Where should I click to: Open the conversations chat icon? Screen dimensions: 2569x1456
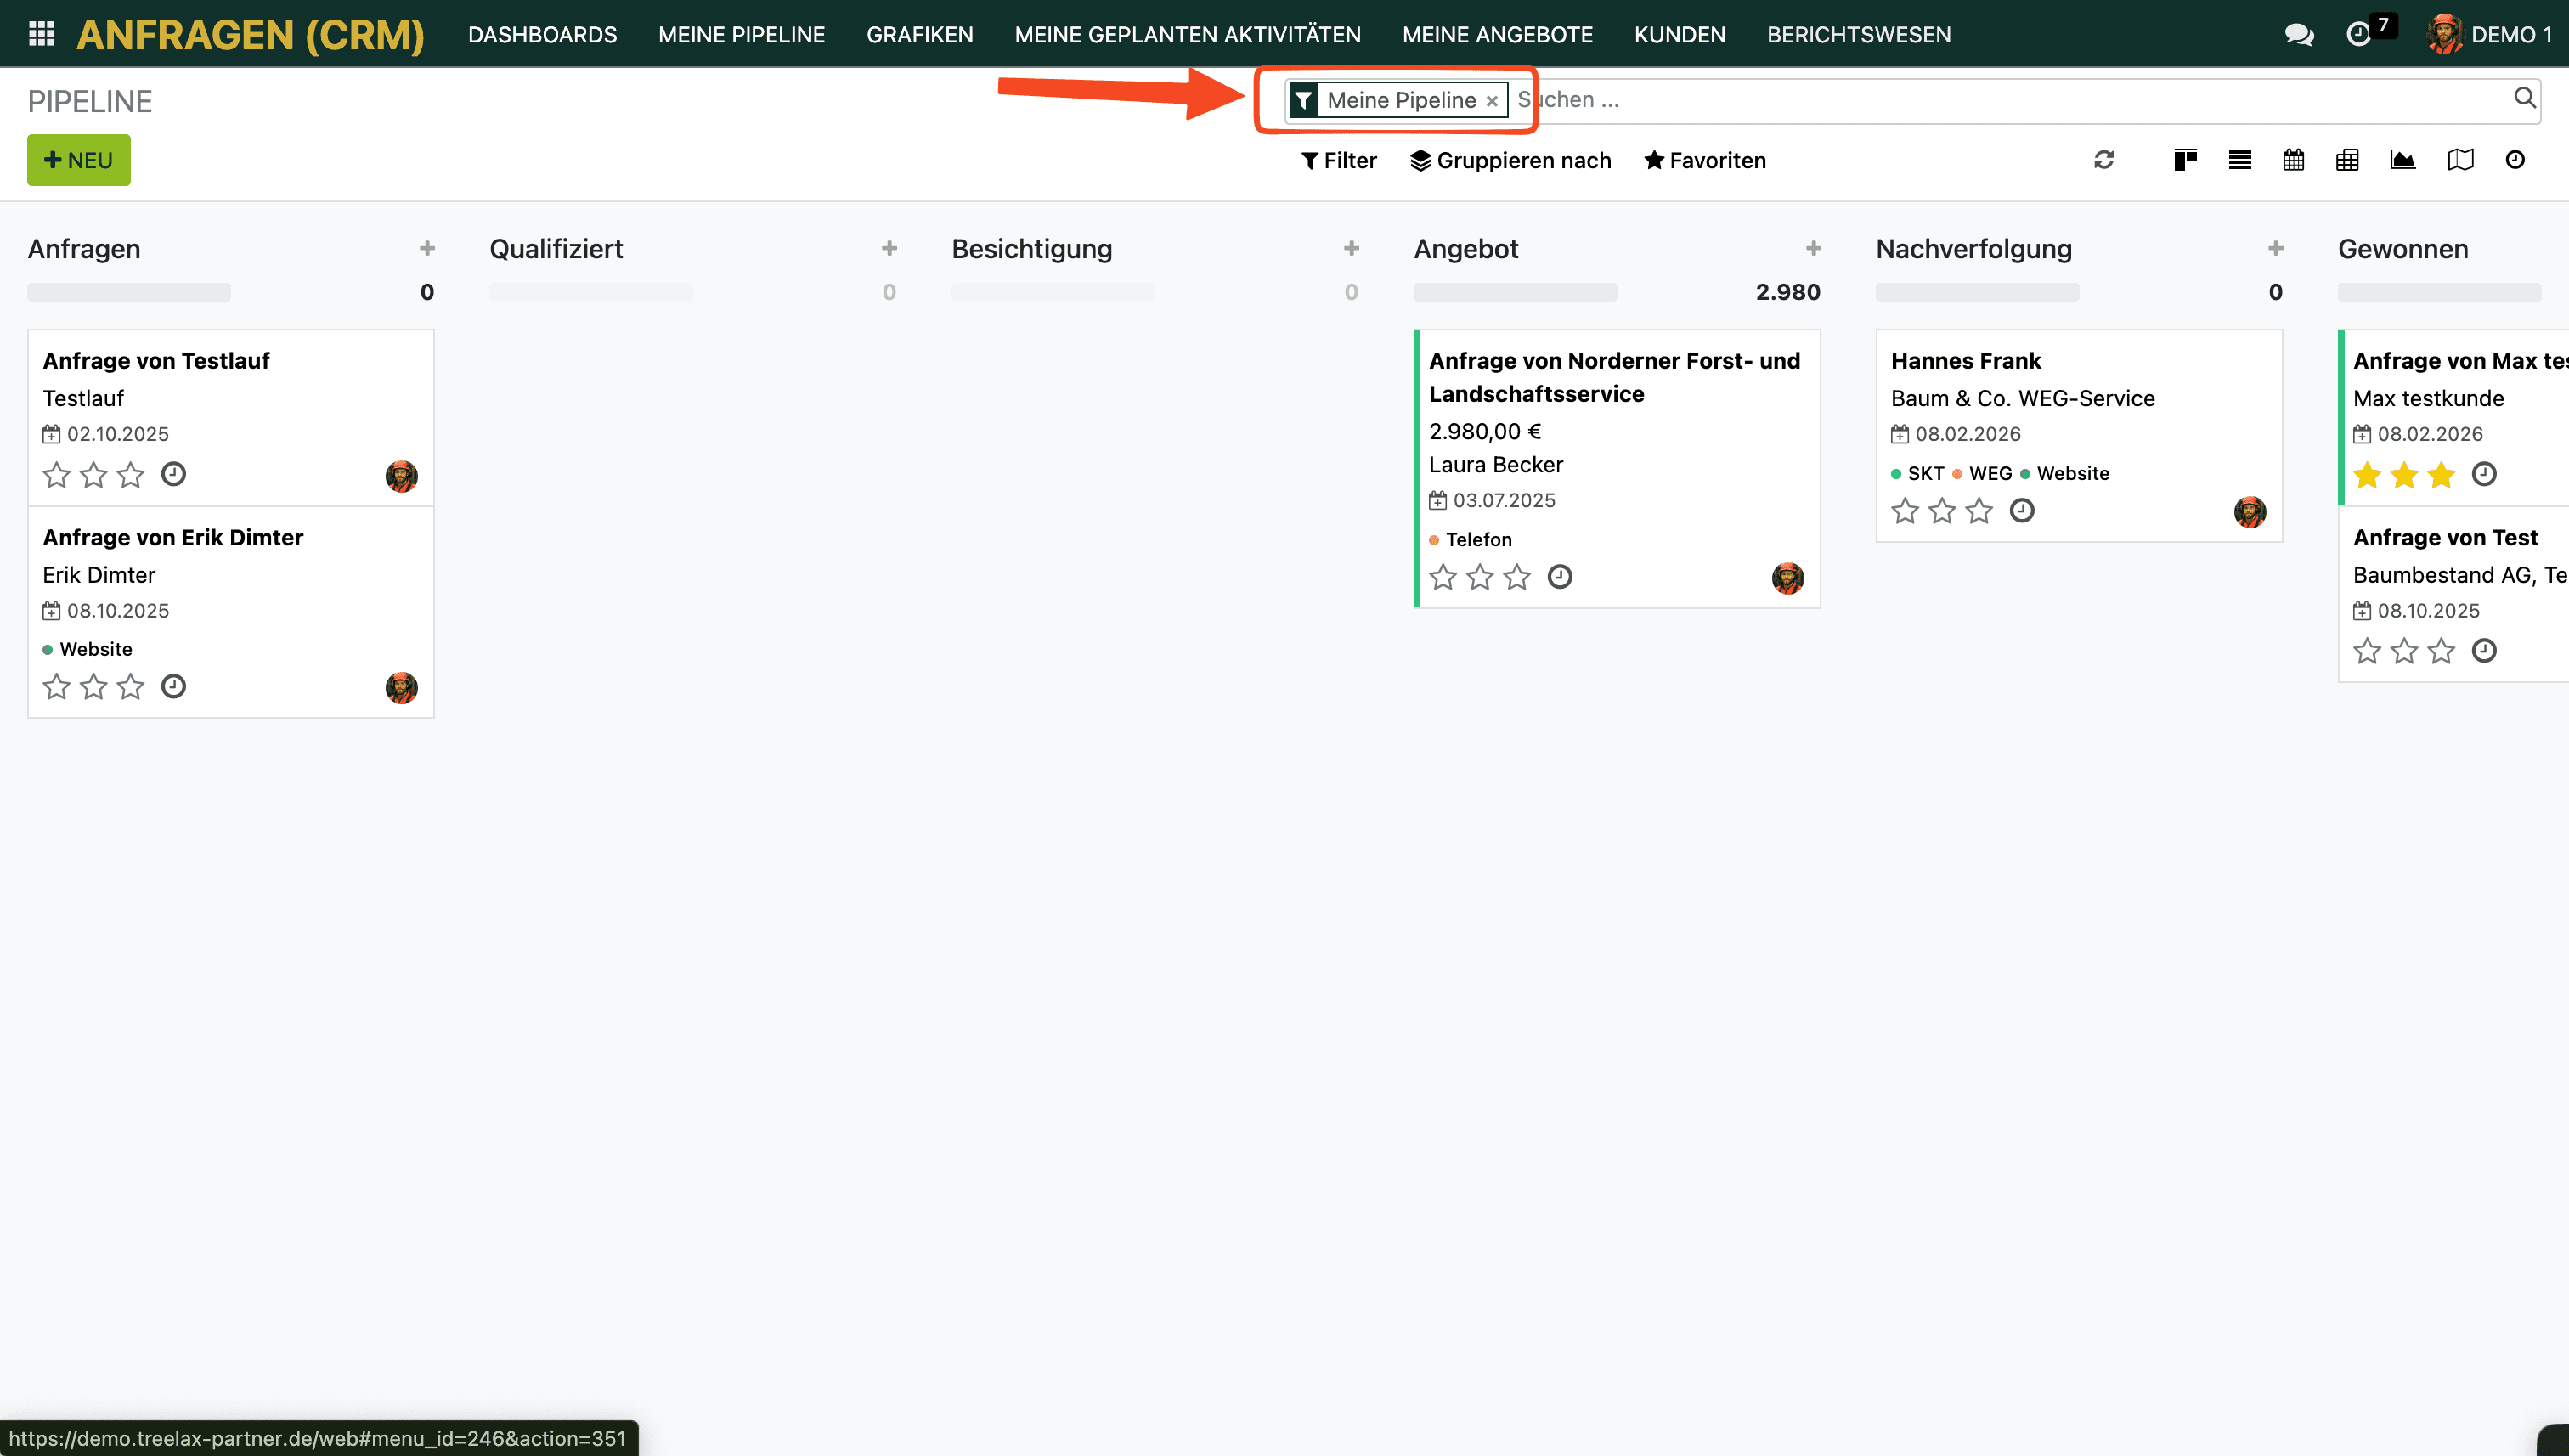[x=2299, y=34]
